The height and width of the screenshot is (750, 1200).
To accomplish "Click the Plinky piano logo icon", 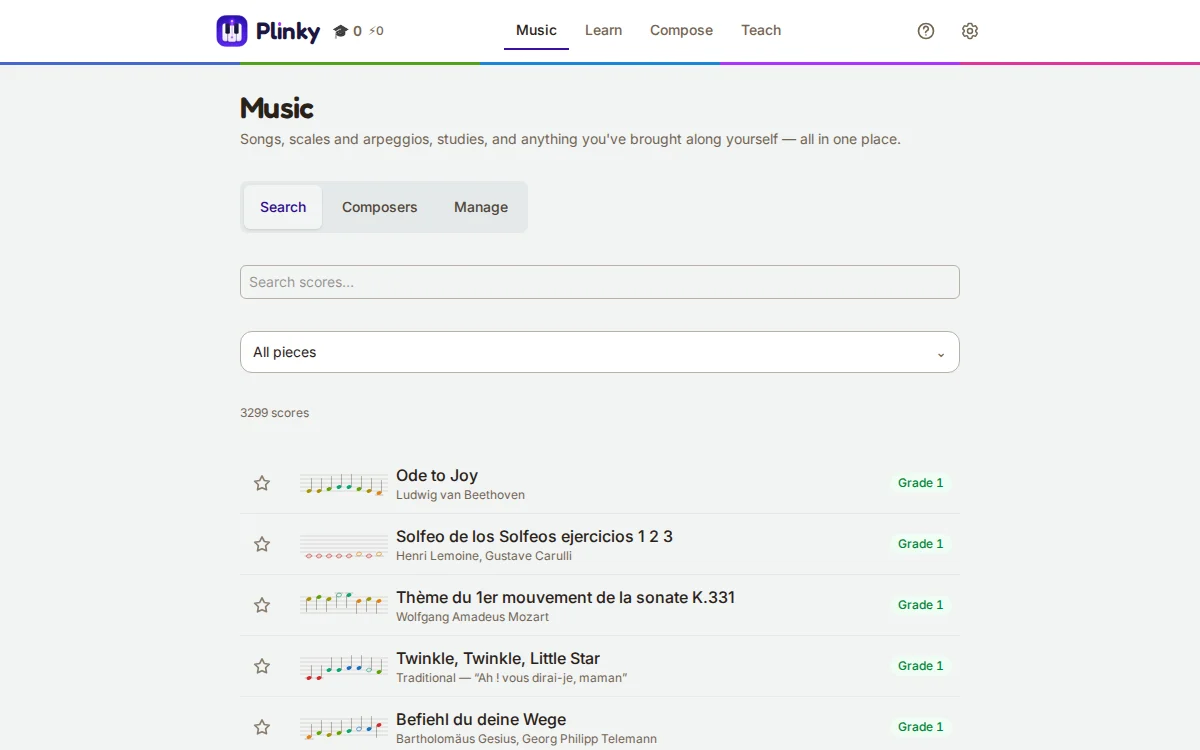I will [x=232, y=31].
